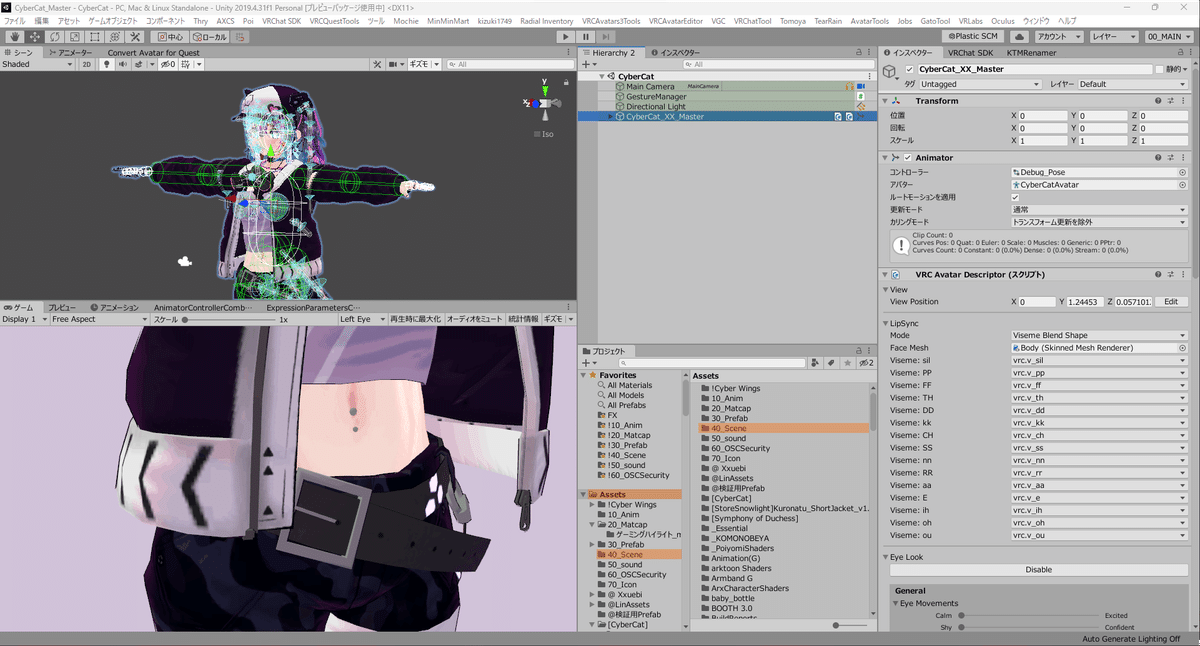Screen dimensions: 1200x646
Task: Open Search by Type in Project
Action: tap(816, 362)
